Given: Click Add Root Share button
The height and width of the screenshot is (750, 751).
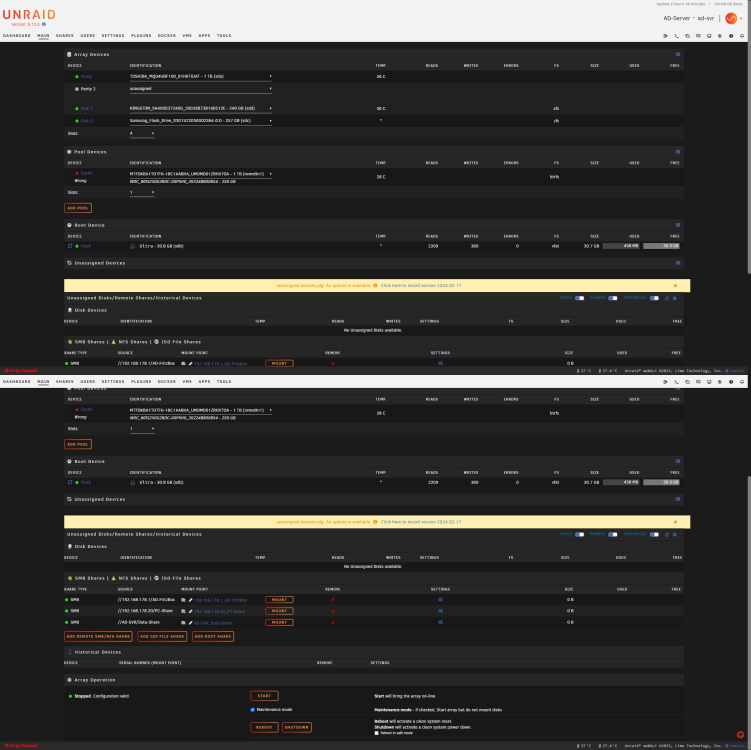Looking at the screenshot, I should click(213, 636).
